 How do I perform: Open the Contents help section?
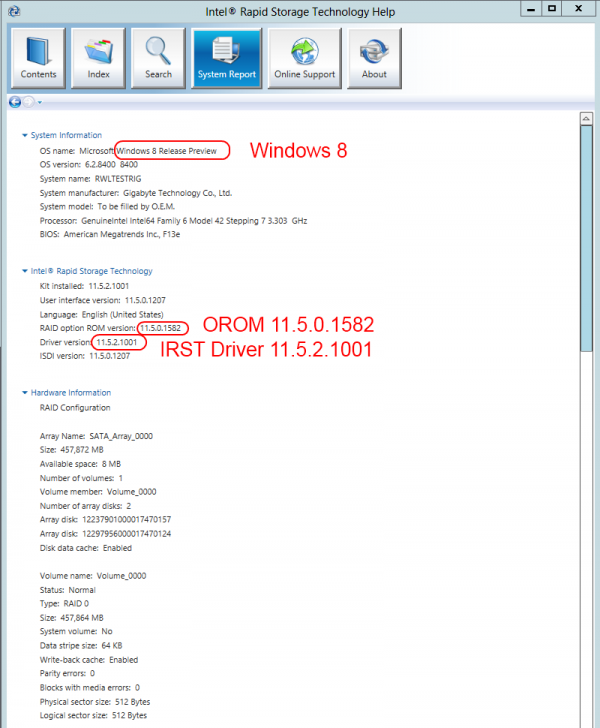38,58
